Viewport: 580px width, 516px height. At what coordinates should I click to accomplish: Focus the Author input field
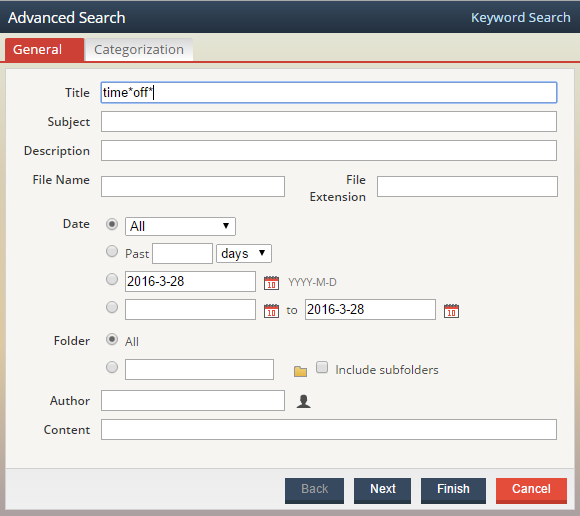[193, 401]
